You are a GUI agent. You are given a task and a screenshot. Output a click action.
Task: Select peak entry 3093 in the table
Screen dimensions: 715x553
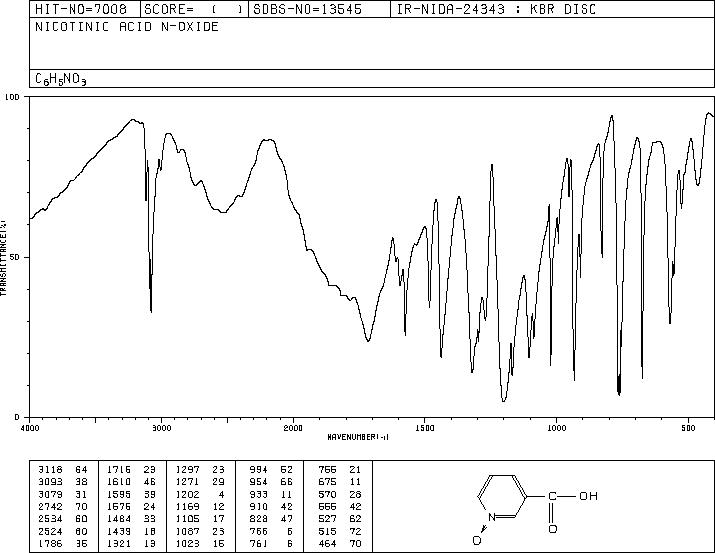coord(51,482)
